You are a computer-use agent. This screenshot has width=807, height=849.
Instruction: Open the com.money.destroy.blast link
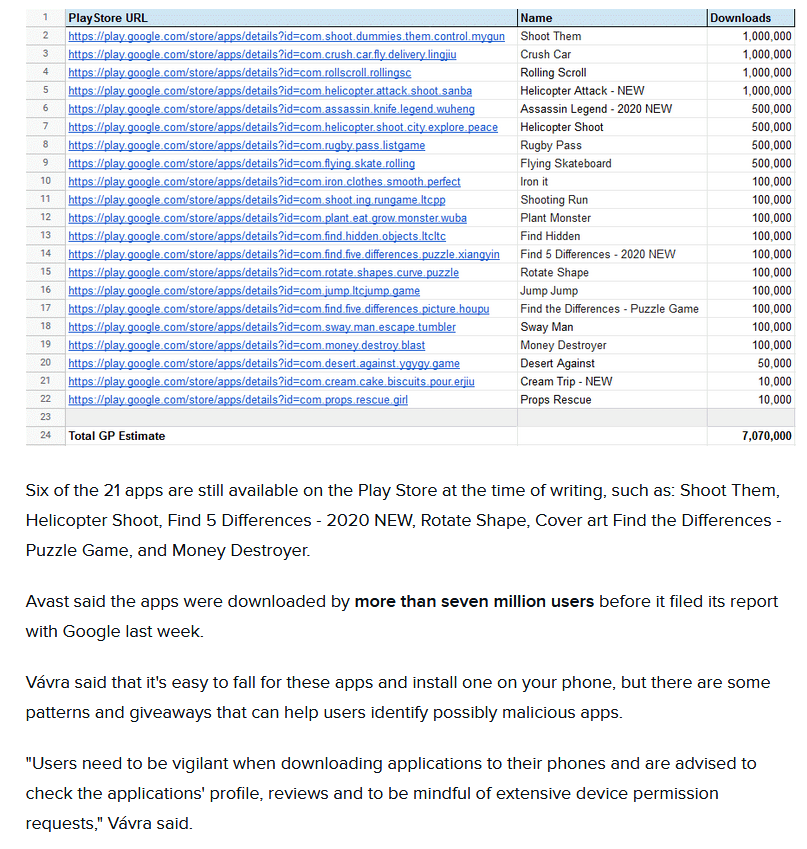pyautogui.click(x=246, y=345)
